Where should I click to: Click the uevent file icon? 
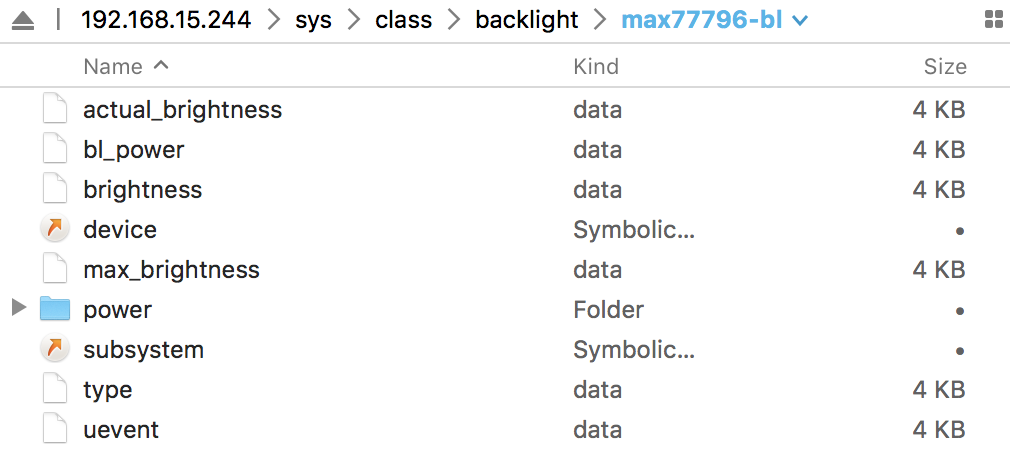point(55,430)
